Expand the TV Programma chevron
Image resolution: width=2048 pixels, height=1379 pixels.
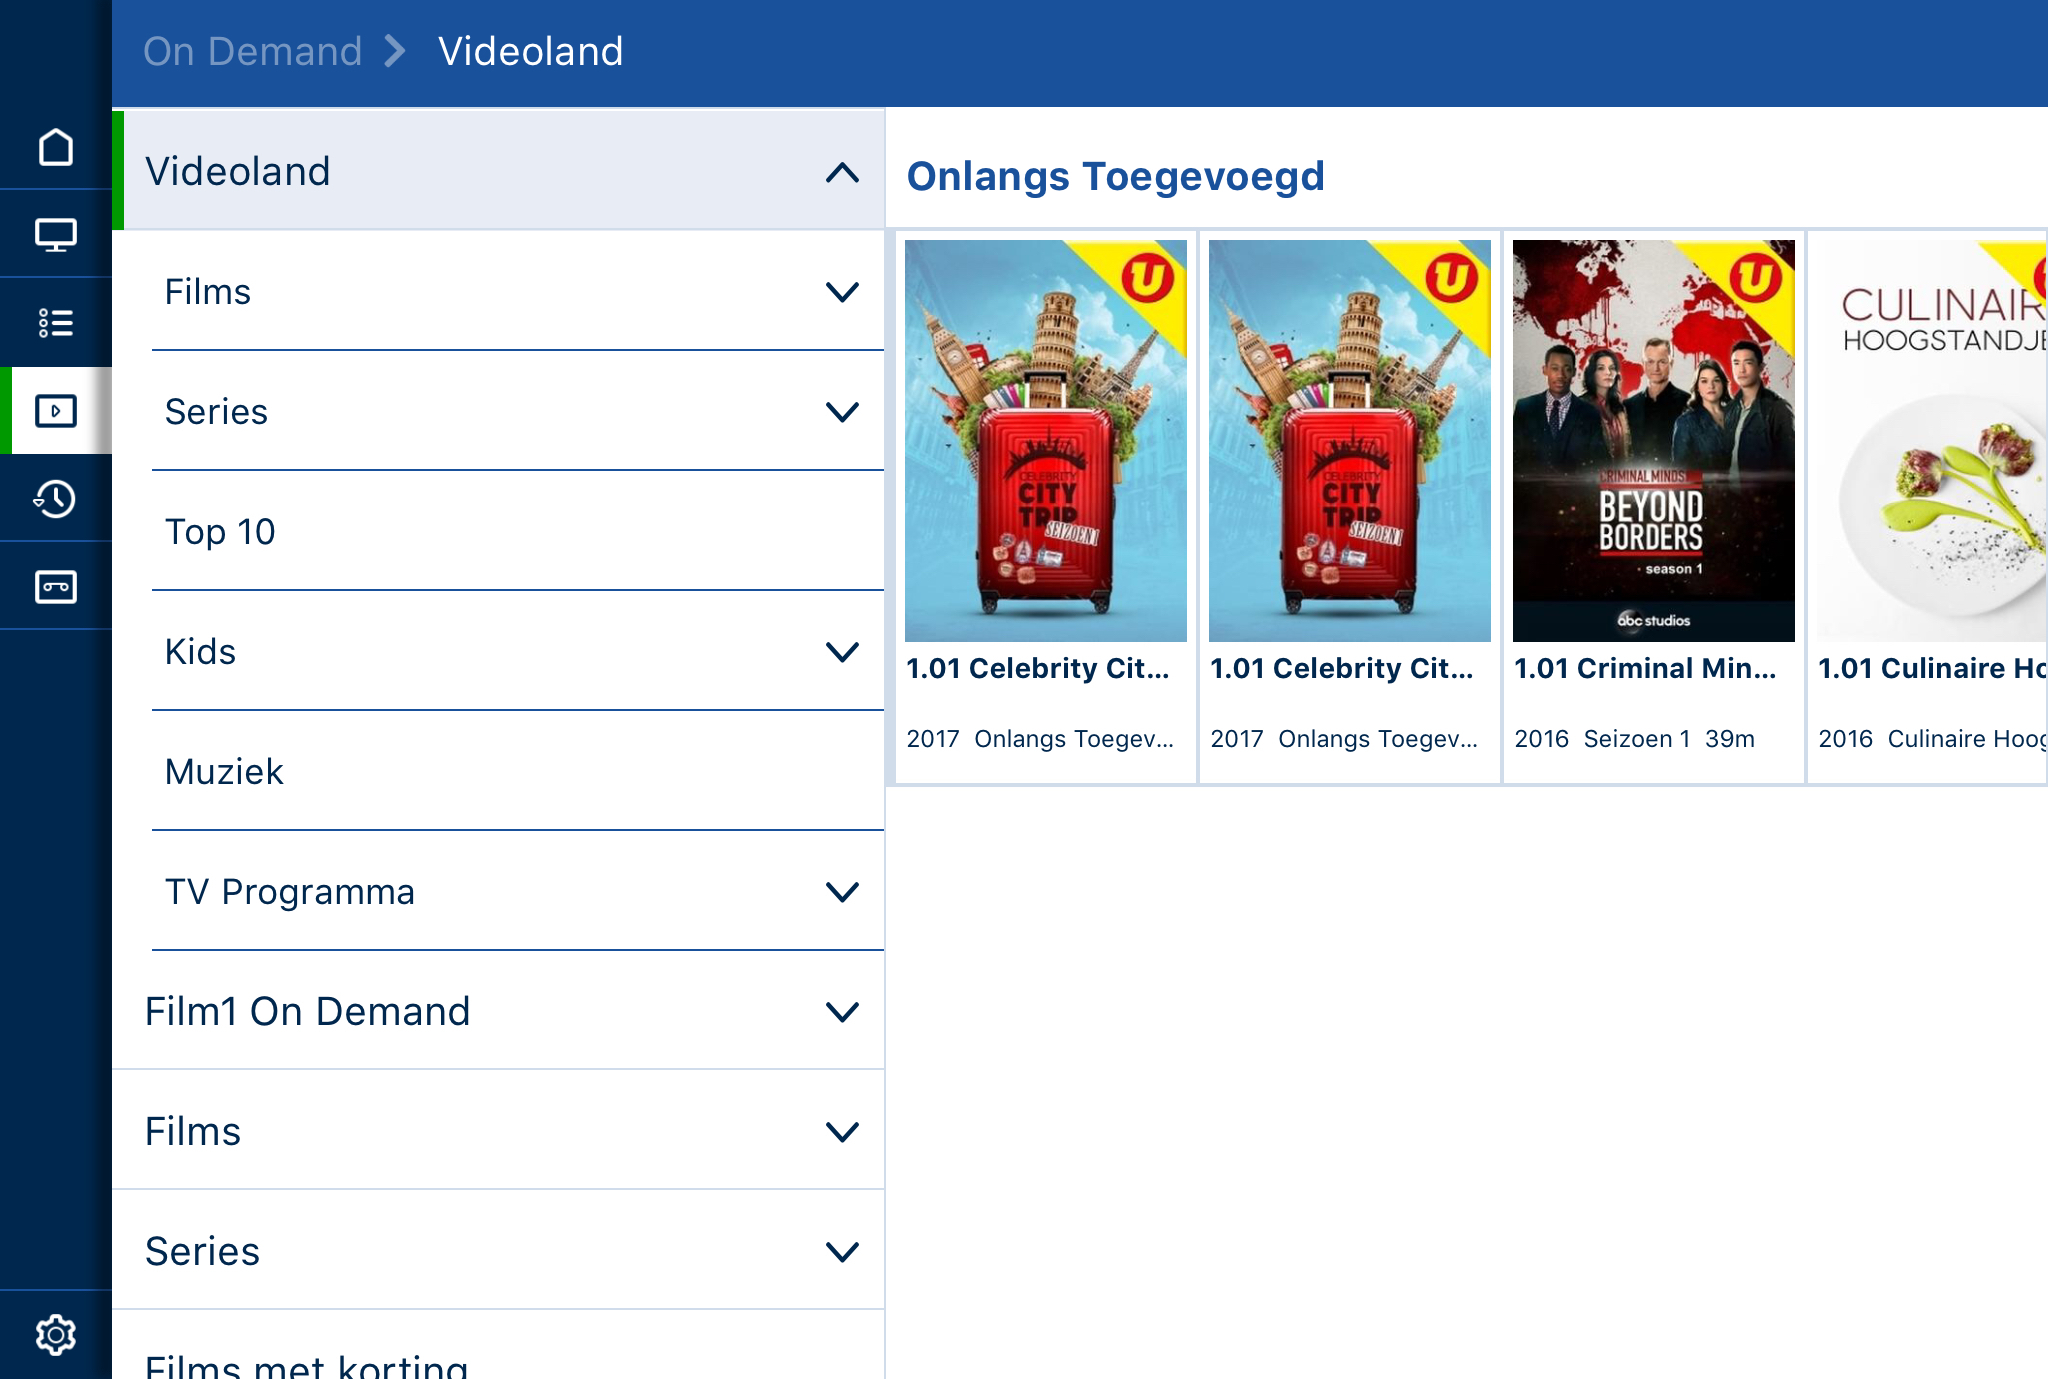[842, 892]
